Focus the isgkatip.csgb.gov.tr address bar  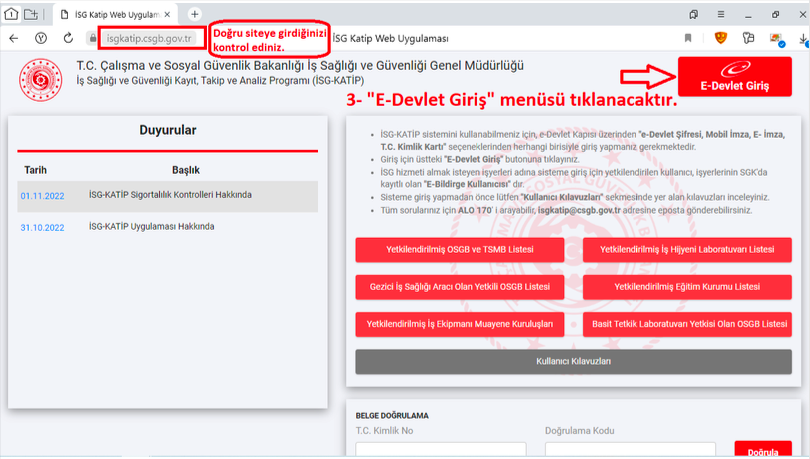coord(152,38)
